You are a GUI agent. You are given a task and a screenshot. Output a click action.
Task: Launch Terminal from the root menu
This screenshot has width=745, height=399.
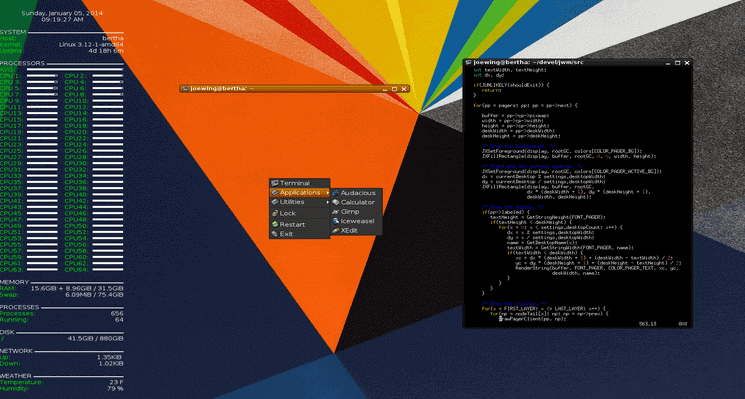(x=299, y=183)
